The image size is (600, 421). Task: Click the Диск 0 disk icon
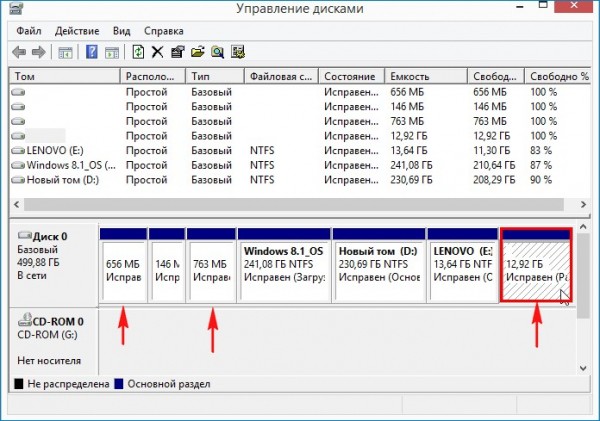(x=25, y=235)
